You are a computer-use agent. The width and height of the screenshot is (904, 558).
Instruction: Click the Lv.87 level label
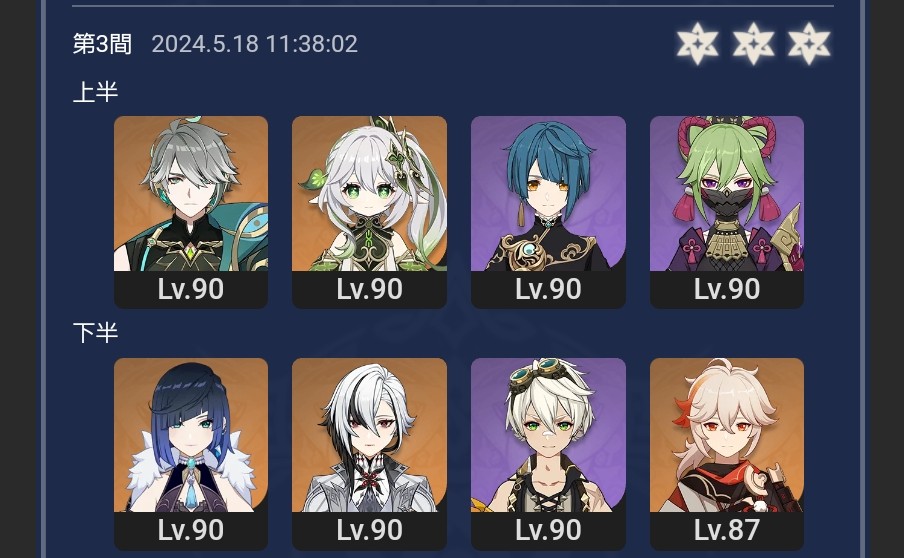click(x=727, y=530)
